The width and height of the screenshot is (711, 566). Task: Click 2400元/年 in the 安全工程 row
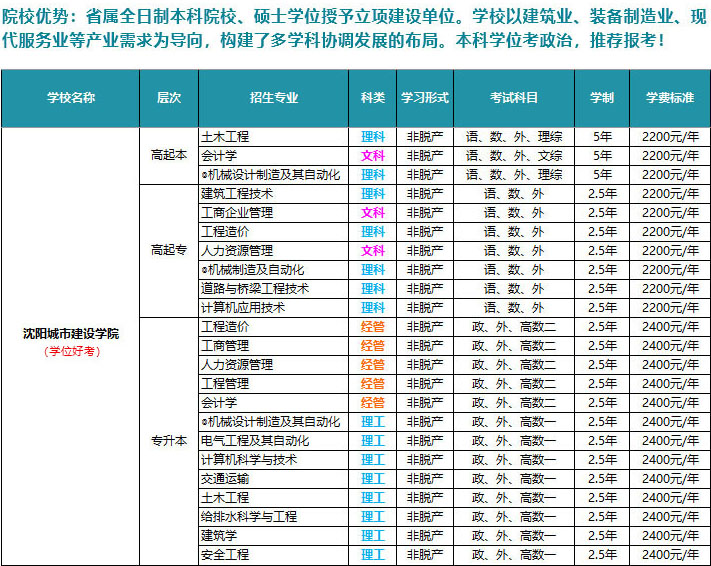670,555
